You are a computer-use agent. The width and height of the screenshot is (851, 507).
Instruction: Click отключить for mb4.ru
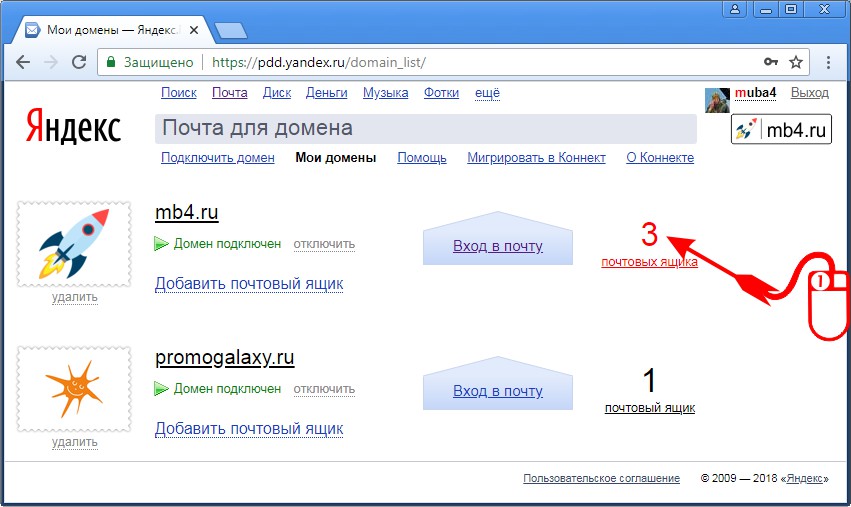pyautogui.click(x=324, y=244)
